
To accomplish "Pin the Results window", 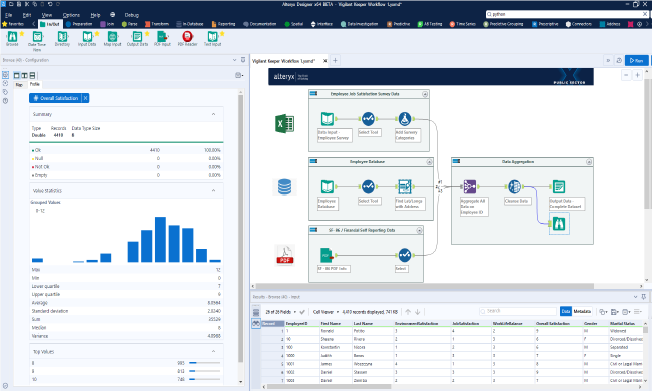I will click(644, 297).
